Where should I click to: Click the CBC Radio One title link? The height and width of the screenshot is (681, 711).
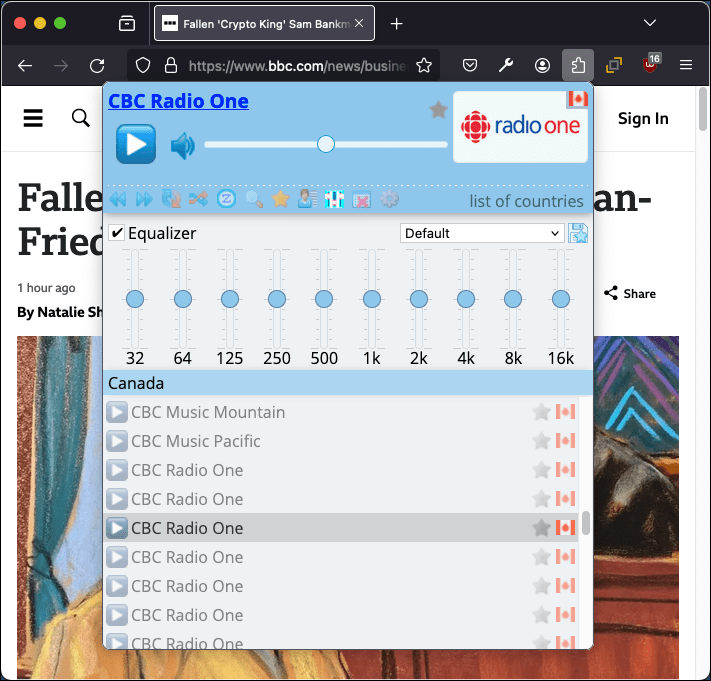click(x=178, y=101)
